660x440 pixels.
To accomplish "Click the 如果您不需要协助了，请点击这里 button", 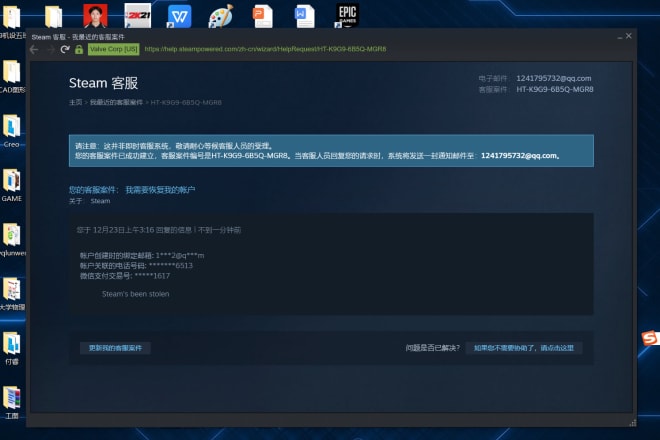I will (524, 348).
